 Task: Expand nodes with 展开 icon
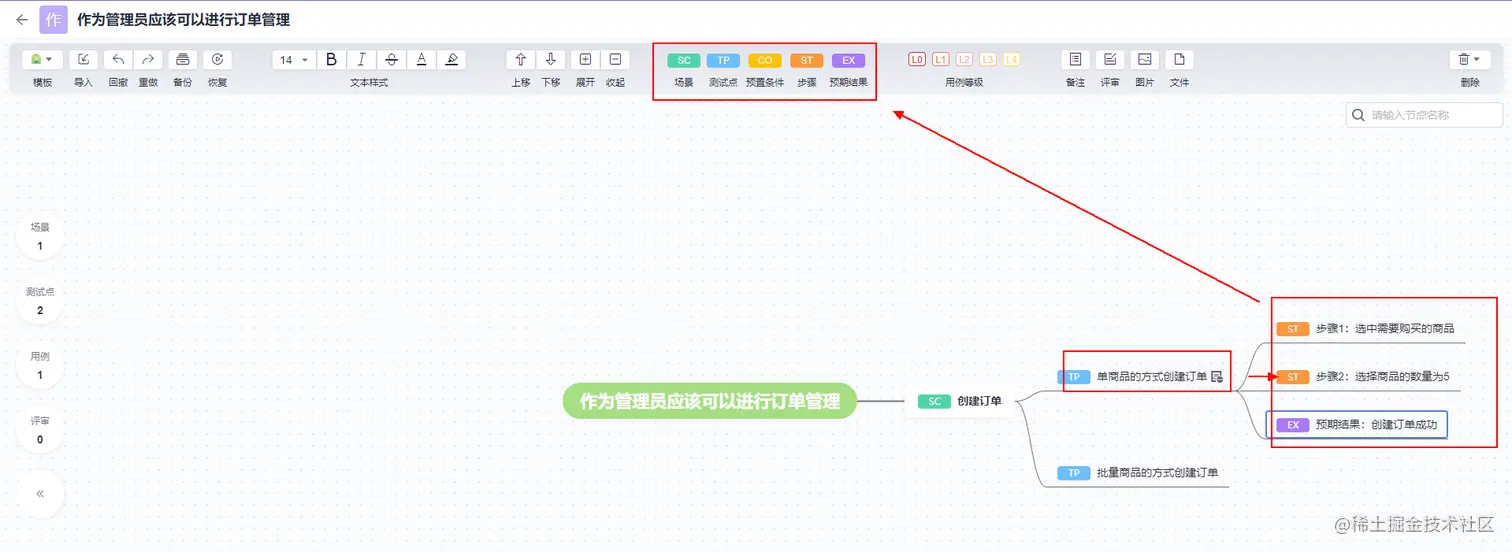point(585,60)
